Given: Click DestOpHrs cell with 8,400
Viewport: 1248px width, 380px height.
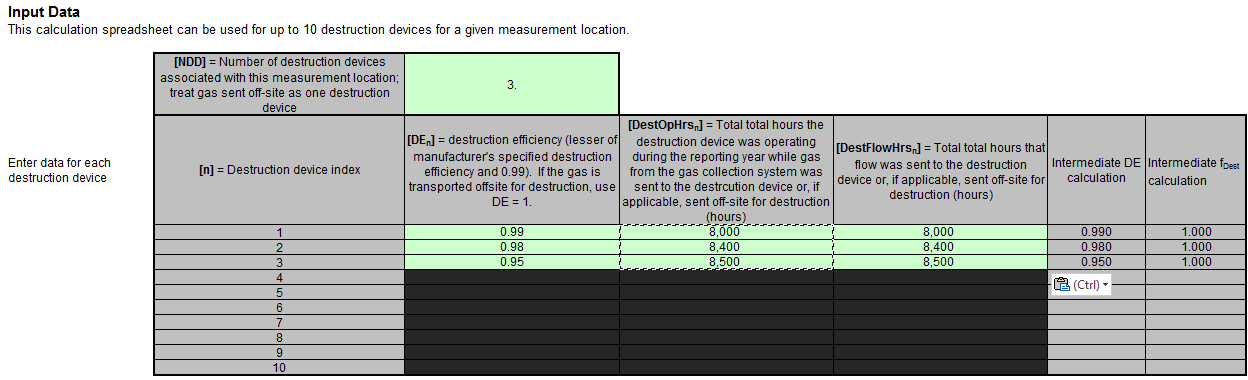Looking at the screenshot, I should 726,247.
